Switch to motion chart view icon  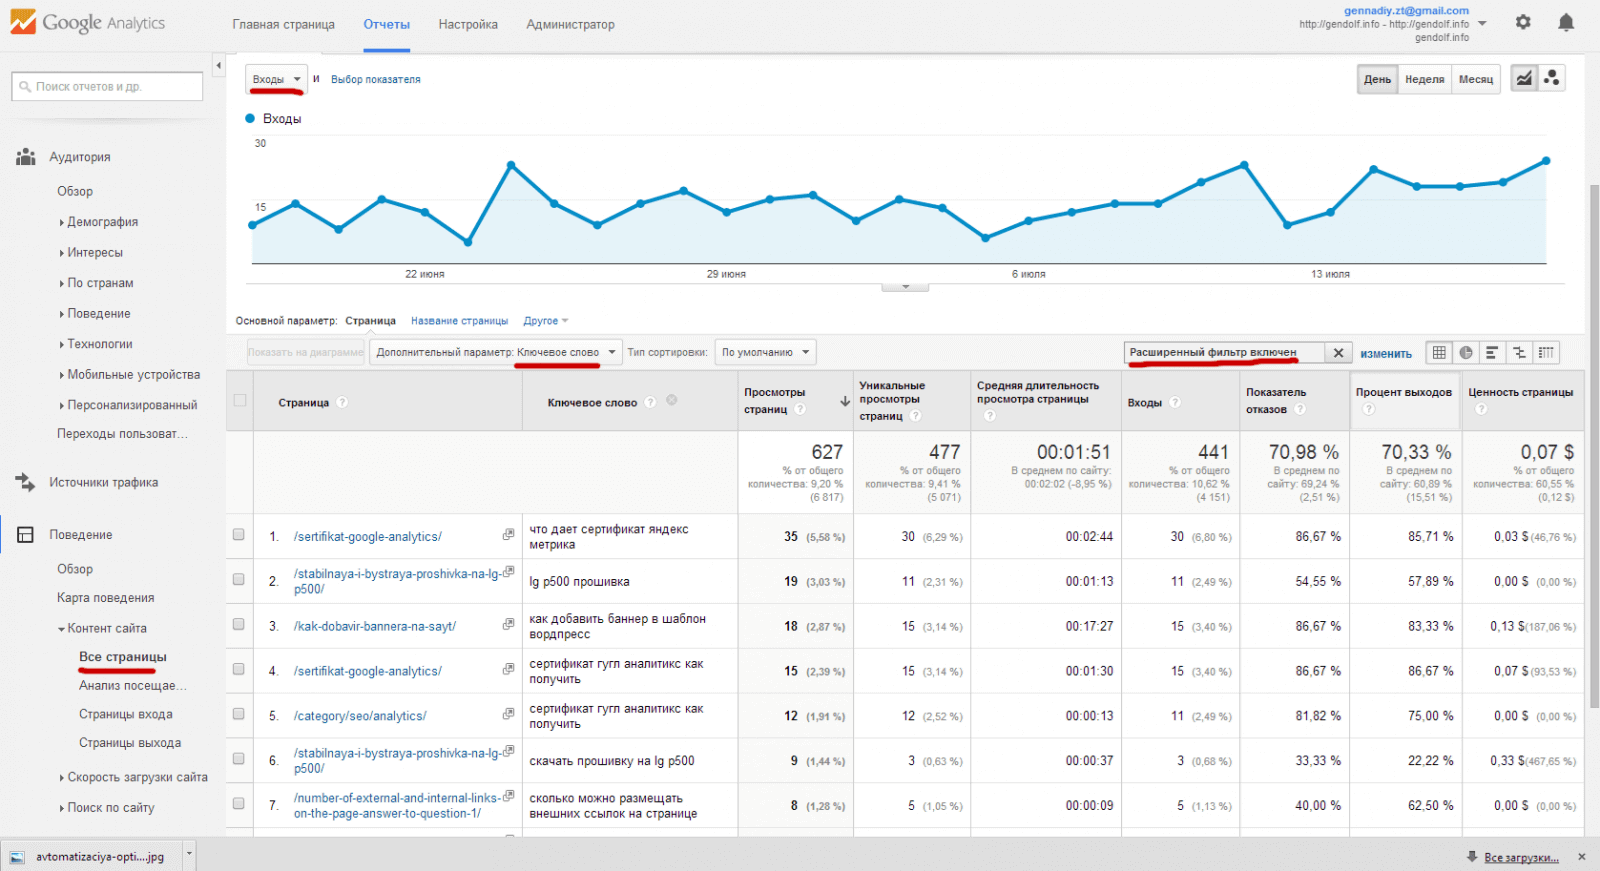point(1551,79)
